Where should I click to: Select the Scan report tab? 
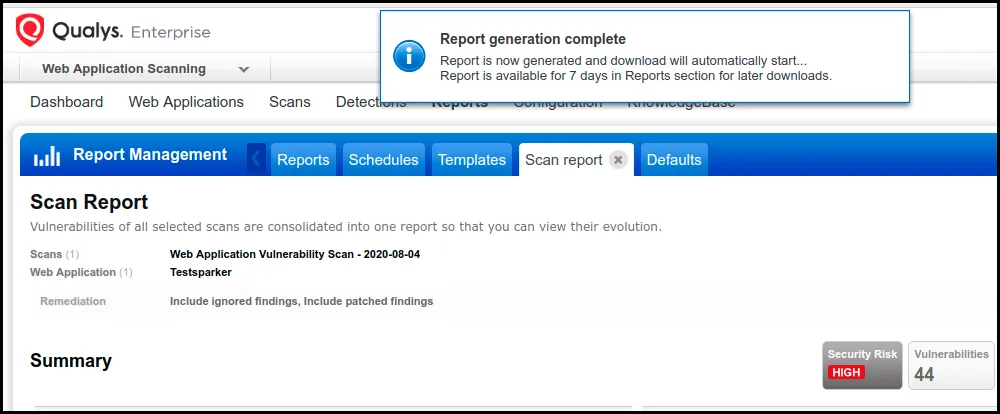pyautogui.click(x=564, y=159)
